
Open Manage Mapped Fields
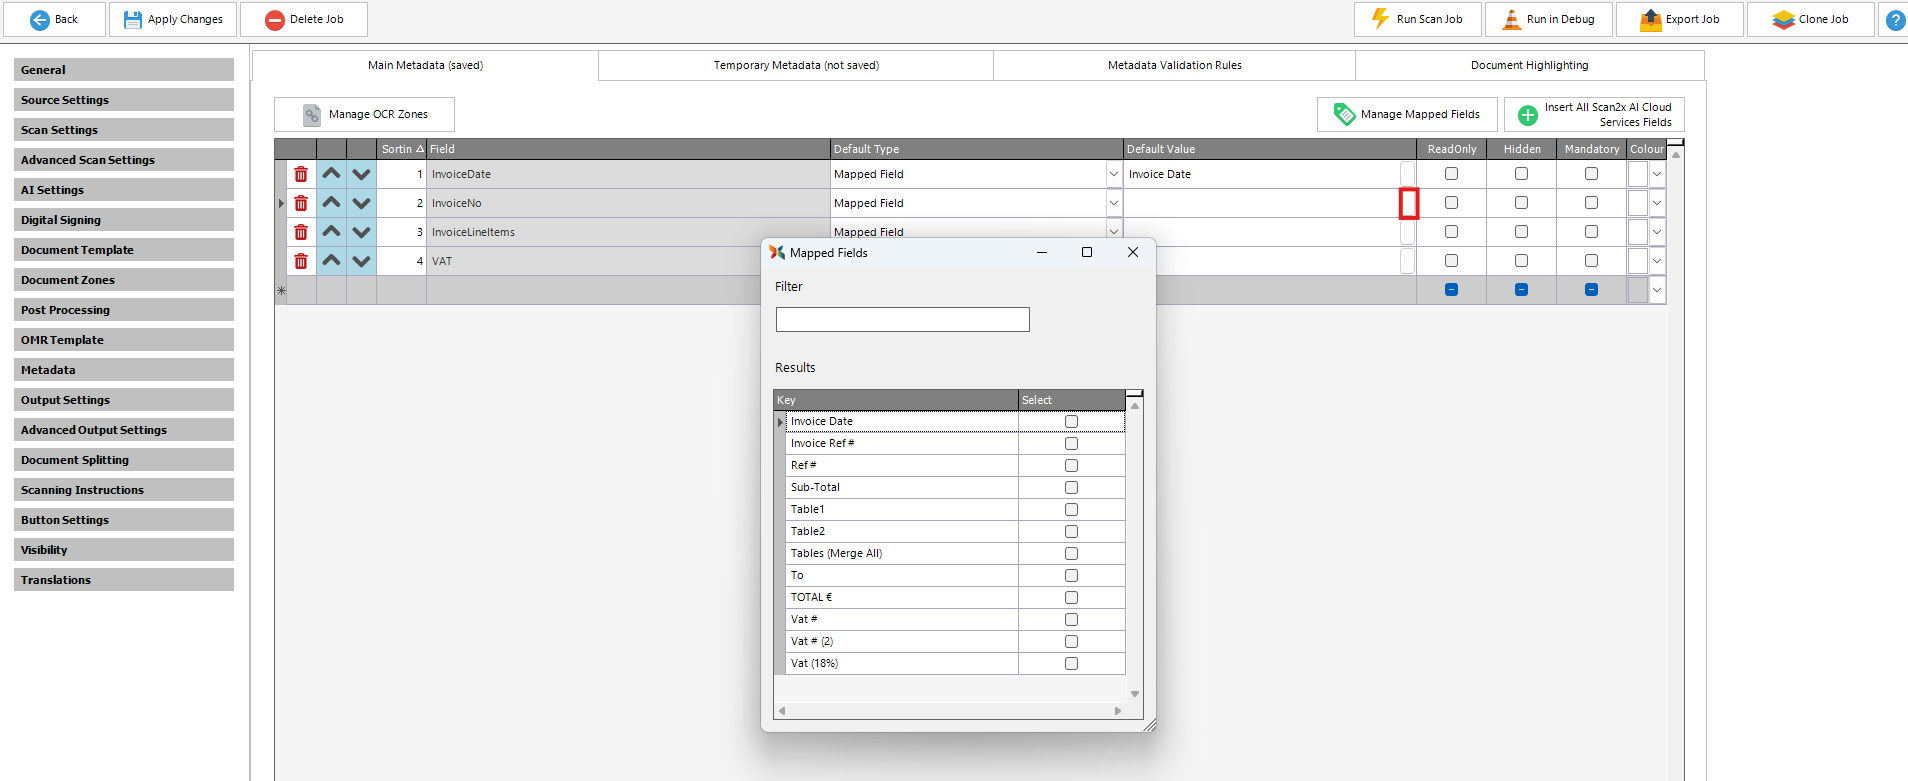tap(1406, 115)
